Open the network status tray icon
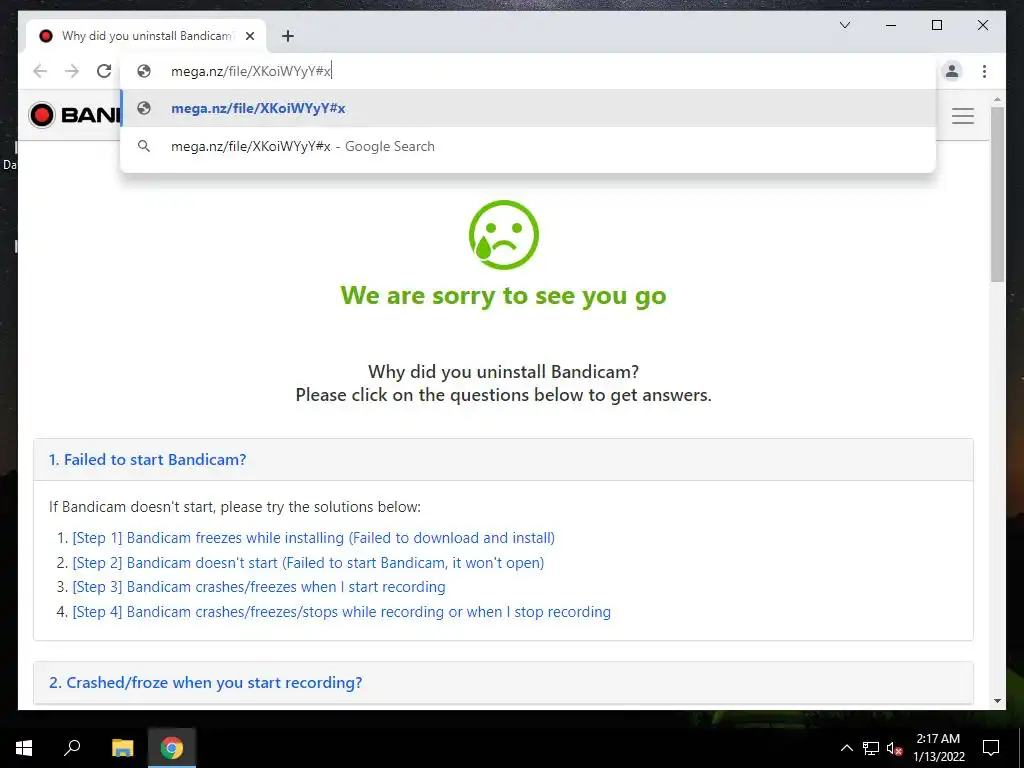This screenshot has height=768, width=1024. [871, 748]
